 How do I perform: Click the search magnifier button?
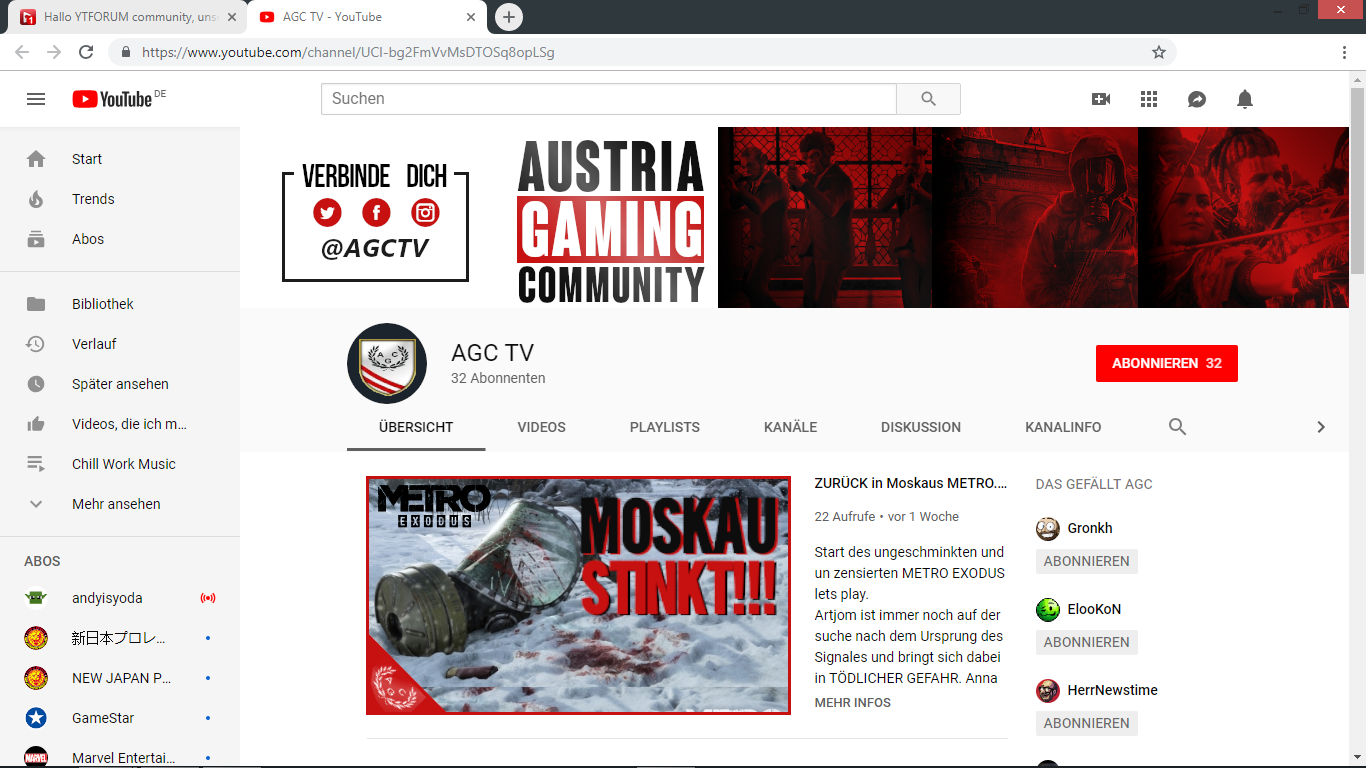coord(928,99)
